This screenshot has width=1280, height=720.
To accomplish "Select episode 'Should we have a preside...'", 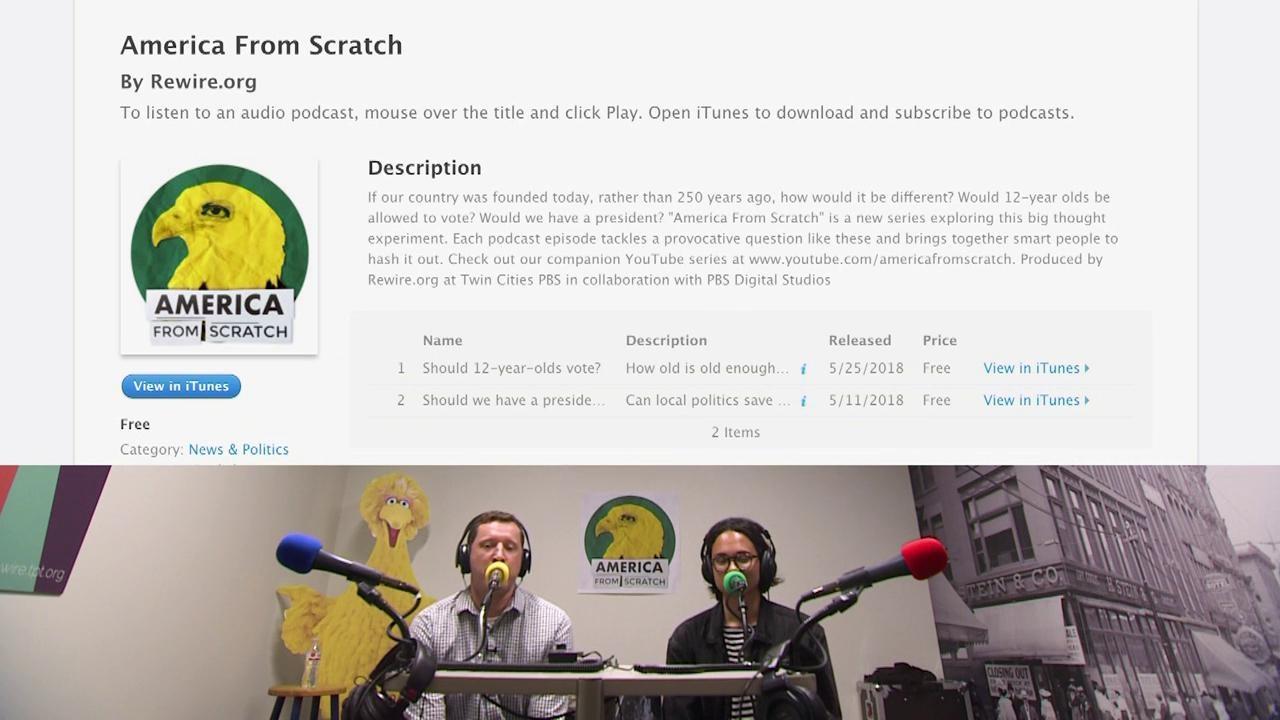I will tap(513, 400).
